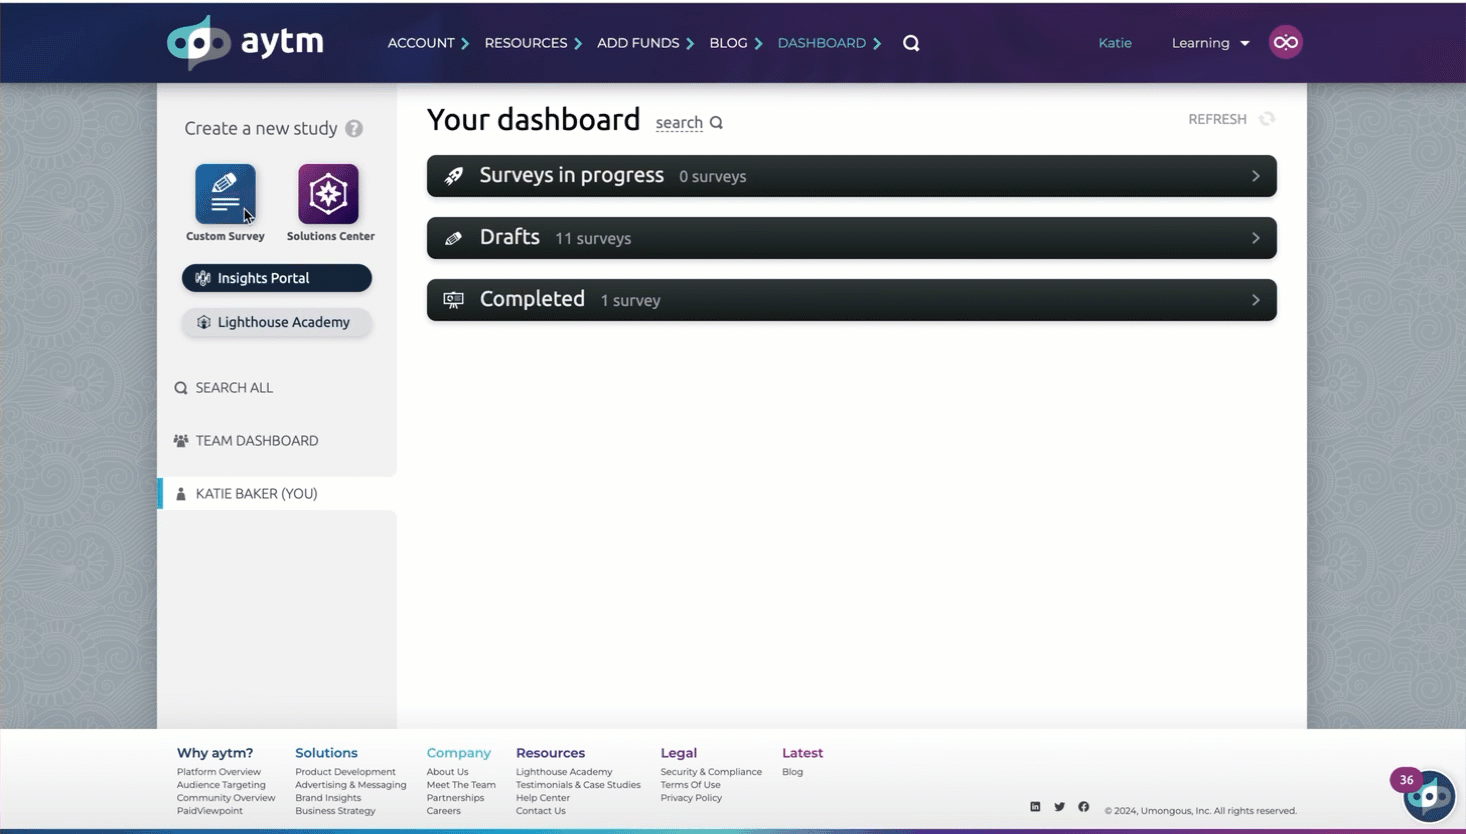Open footer Blog link under Latest

point(792,772)
